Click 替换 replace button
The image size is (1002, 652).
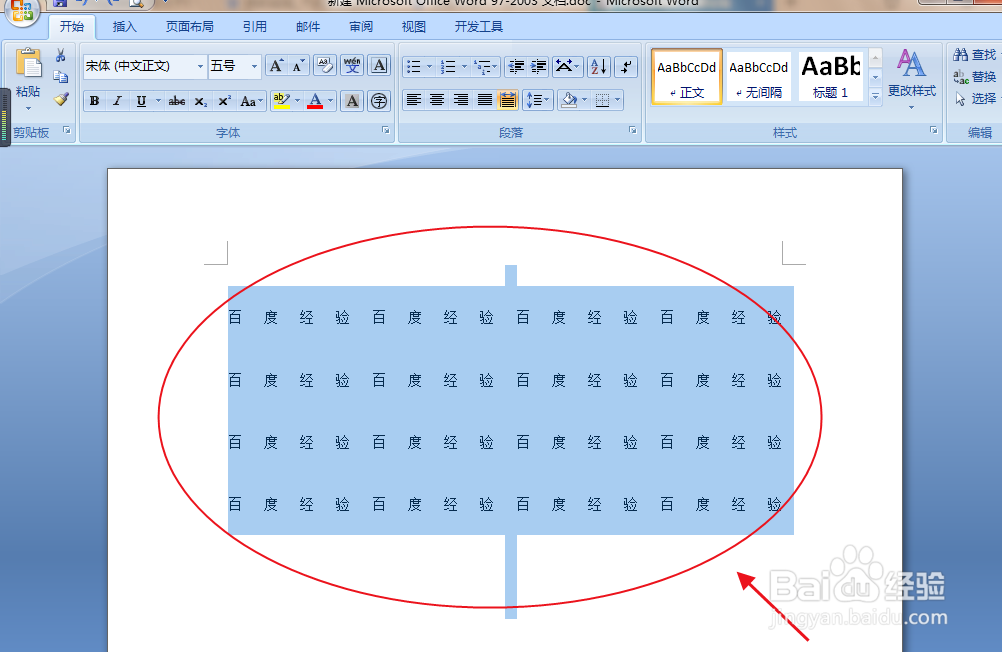(975, 77)
